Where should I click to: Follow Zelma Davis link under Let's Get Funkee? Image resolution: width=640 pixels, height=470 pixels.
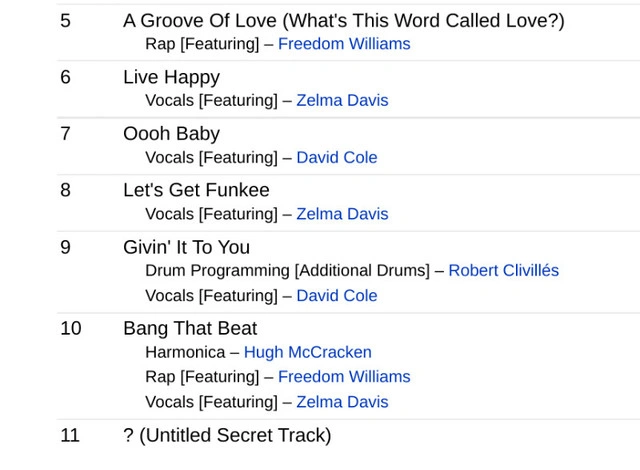tap(342, 214)
